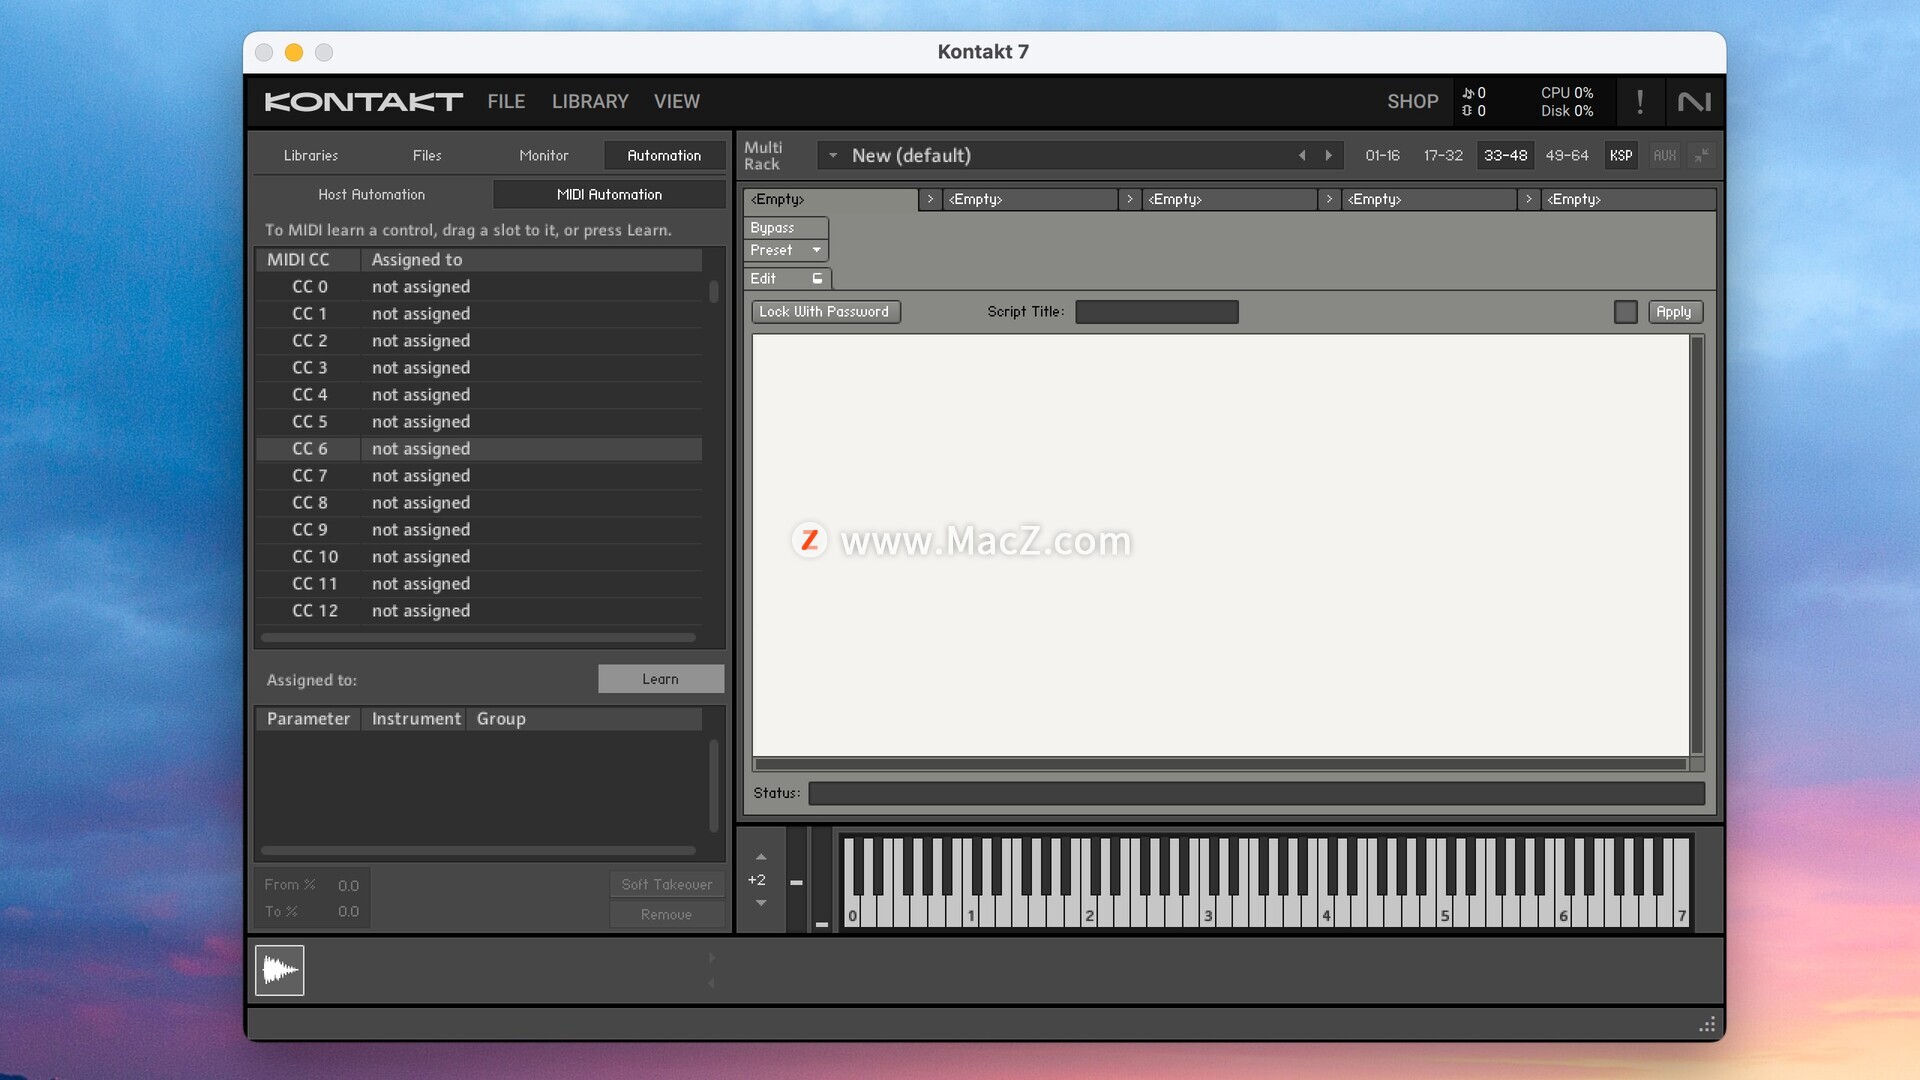The height and width of the screenshot is (1080, 1920).
Task: Open the multi preset dropdown arrow
Action: tap(833, 155)
